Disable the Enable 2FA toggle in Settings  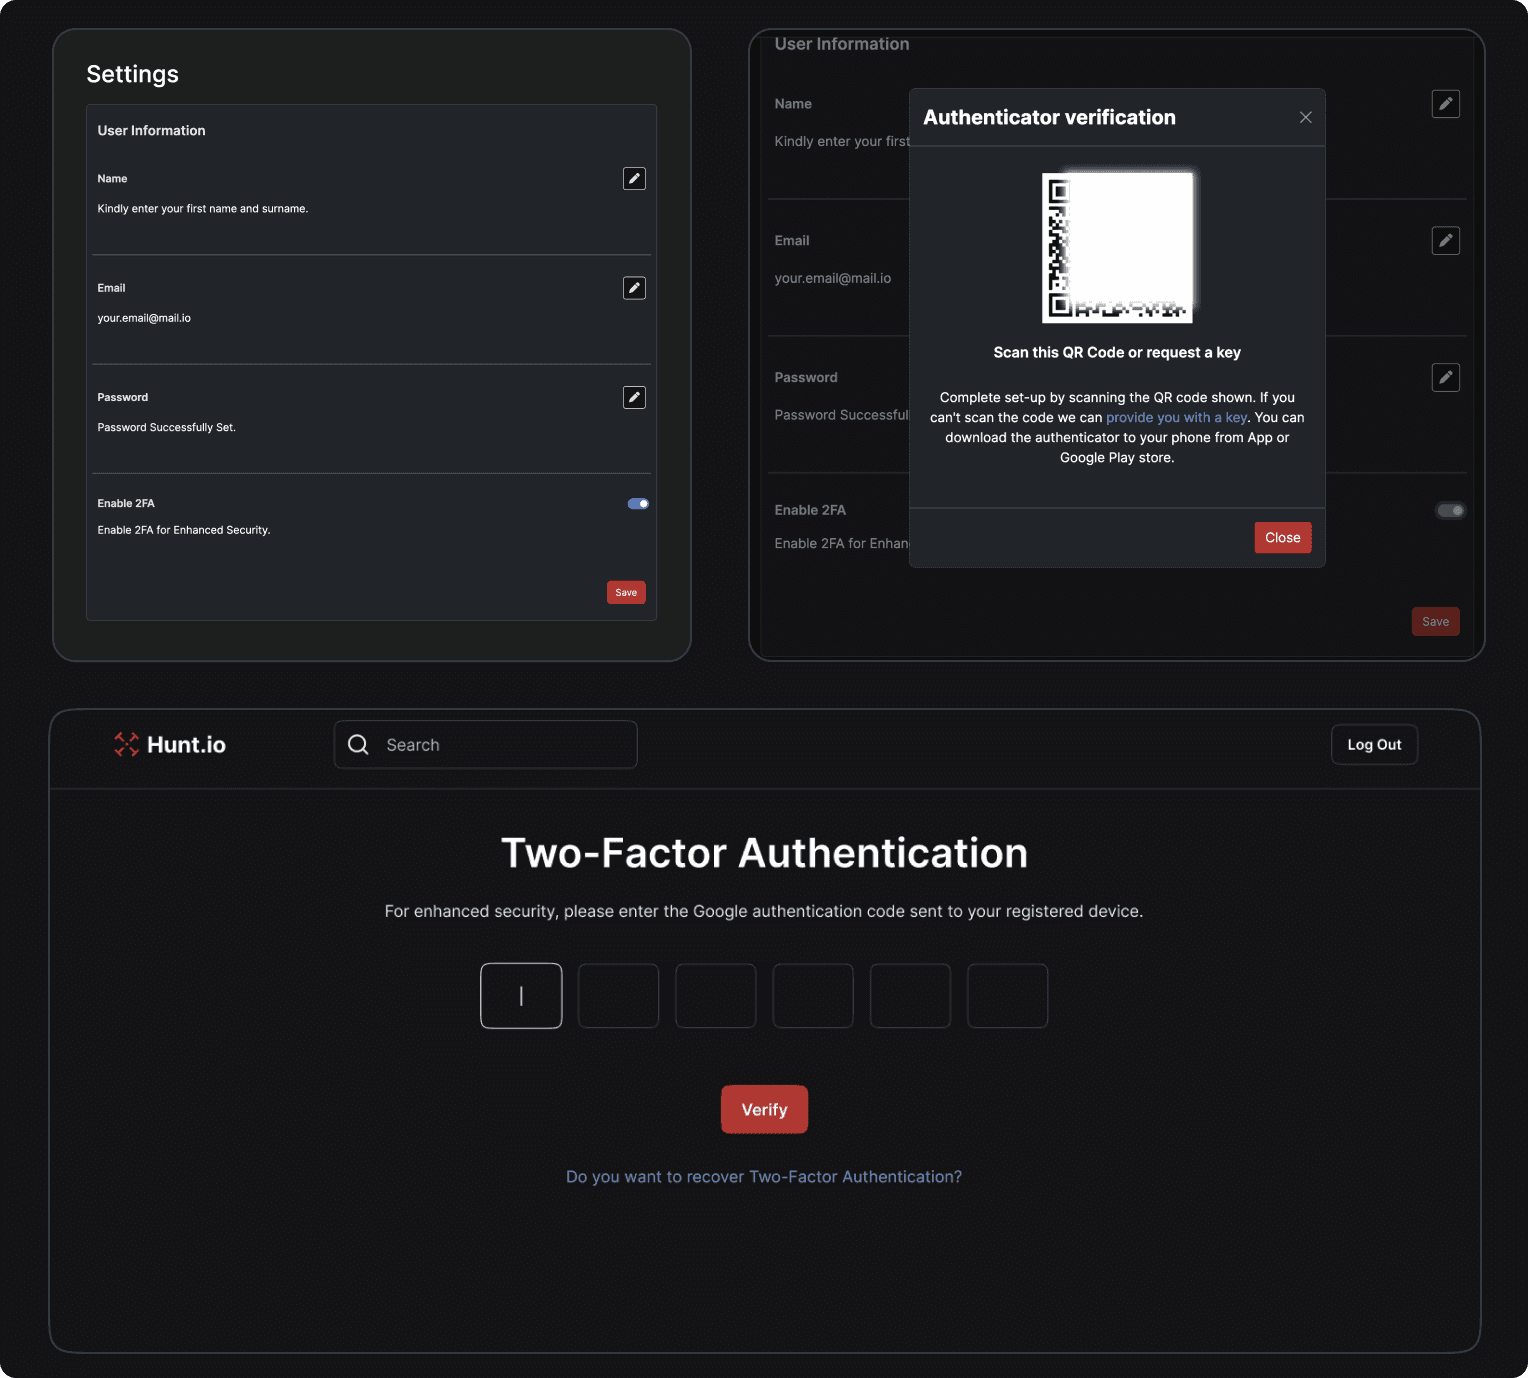coord(638,503)
